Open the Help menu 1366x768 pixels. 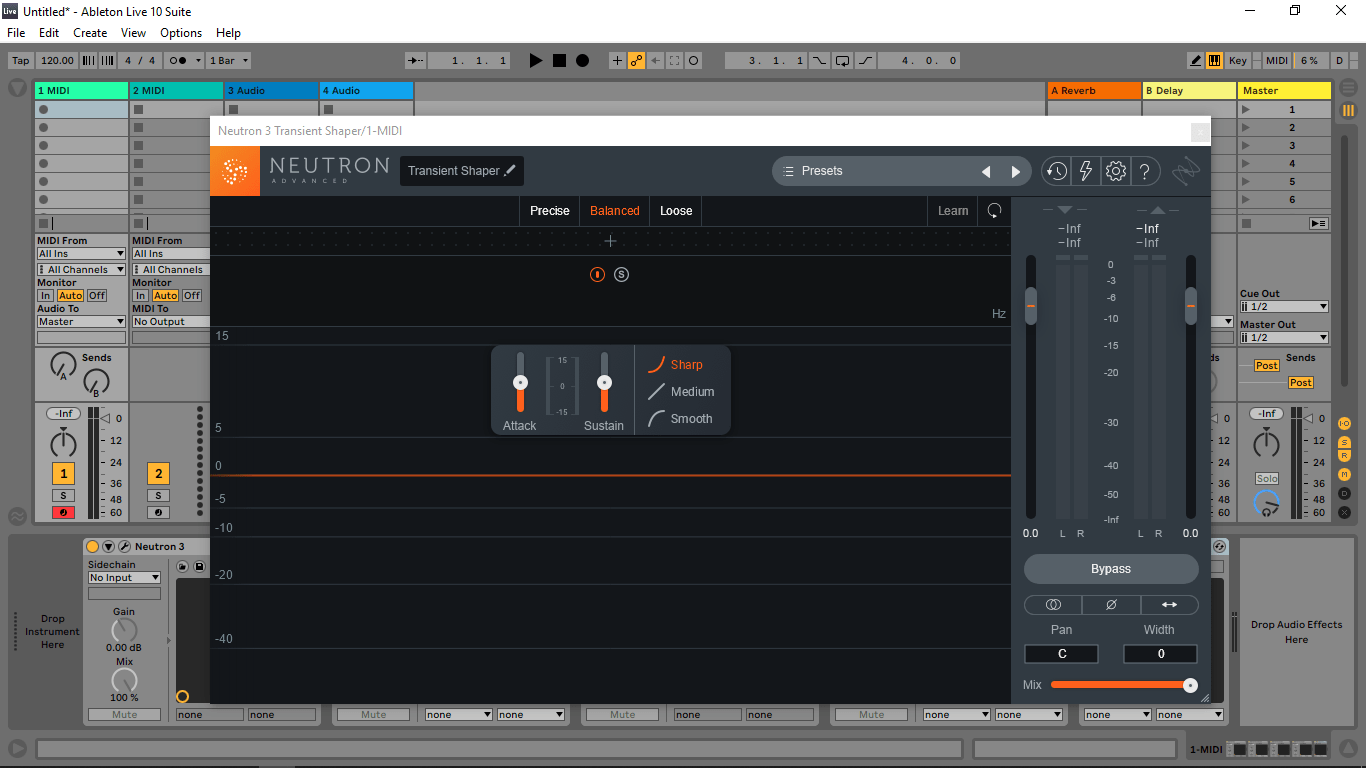[x=228, y=33]
